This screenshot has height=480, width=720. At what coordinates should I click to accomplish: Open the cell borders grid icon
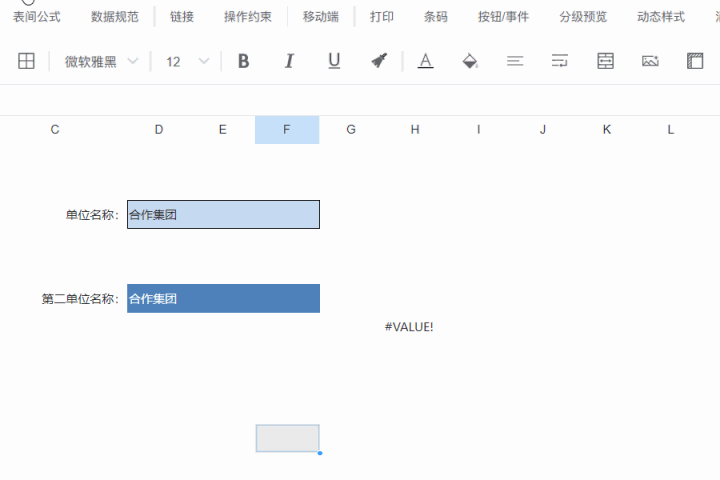click(26, 61)
